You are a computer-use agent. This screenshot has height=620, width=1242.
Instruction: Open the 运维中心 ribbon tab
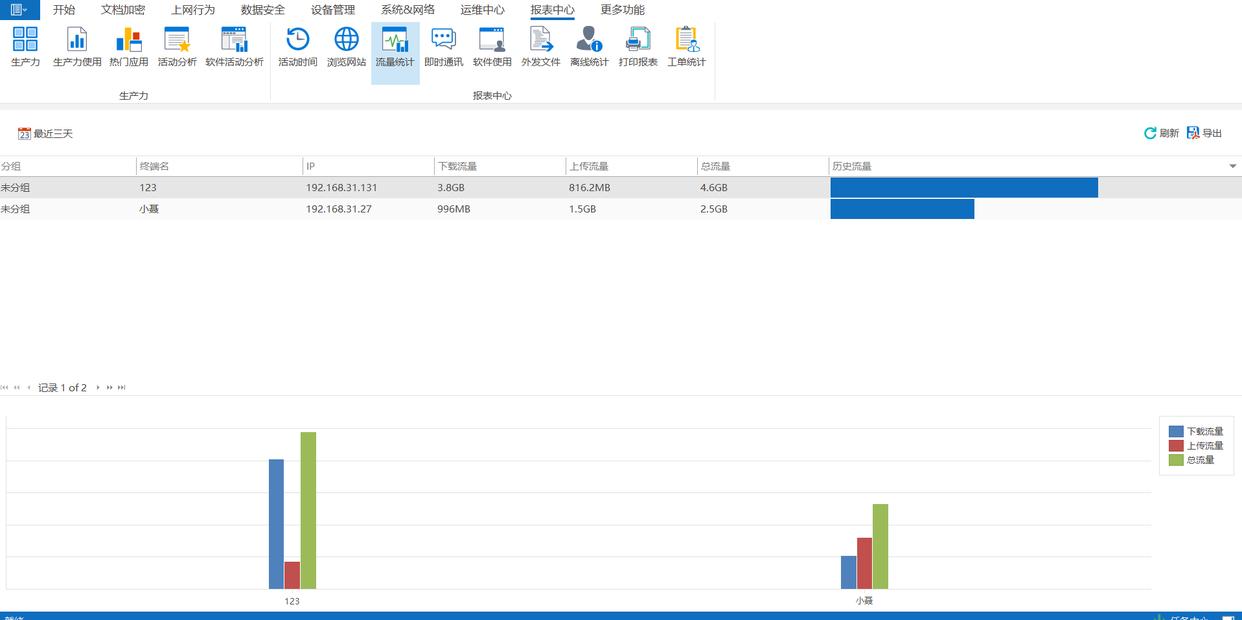(483, 10)
